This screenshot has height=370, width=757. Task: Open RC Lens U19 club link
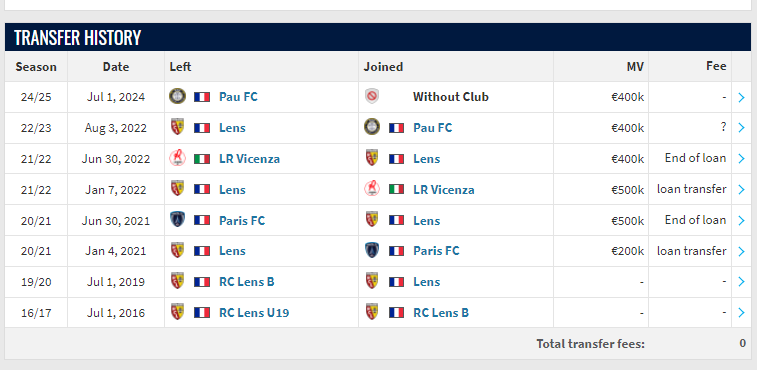click(x=254, y=313)
